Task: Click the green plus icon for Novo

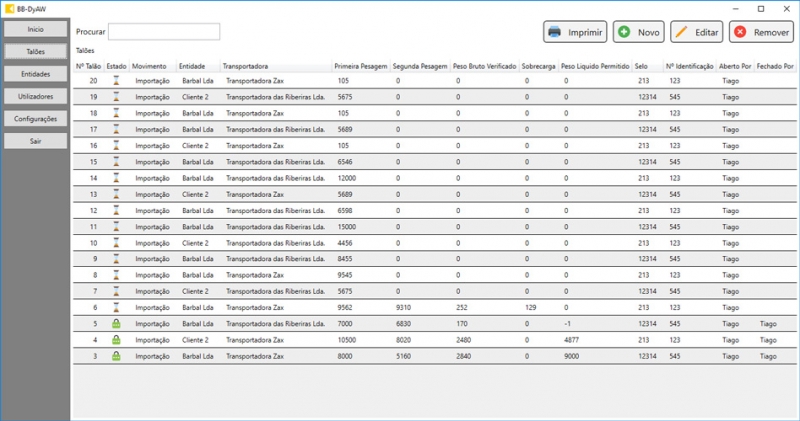Action: pyautogui.click(x=624, y=32)
